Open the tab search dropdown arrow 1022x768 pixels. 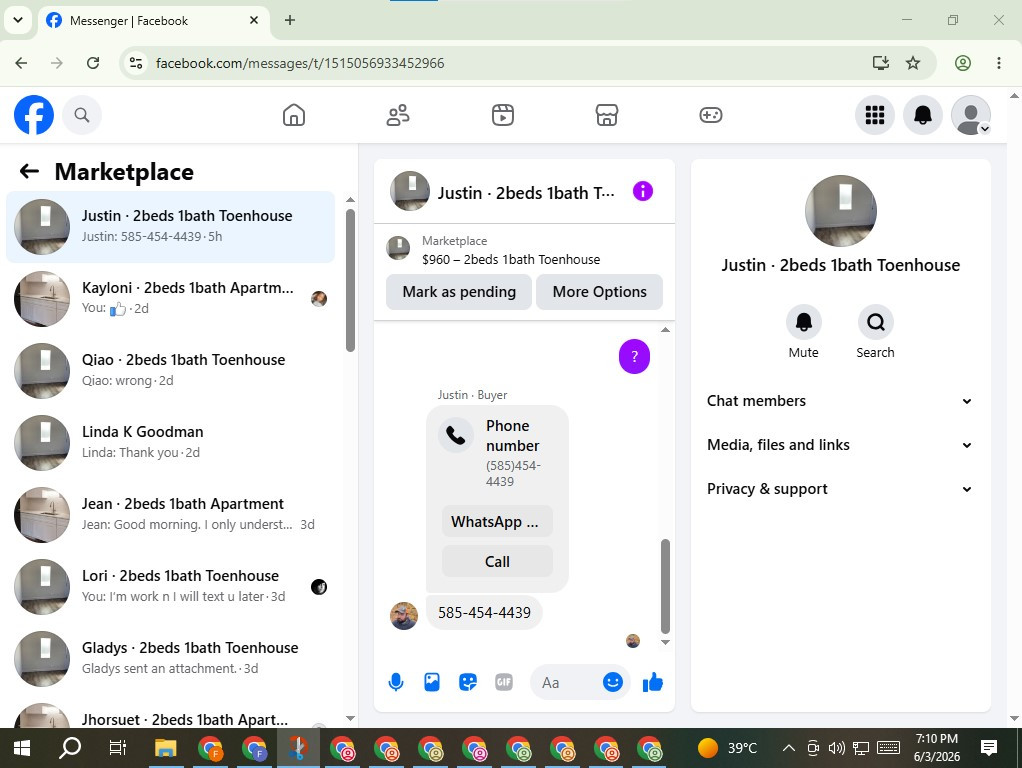(18, 20)
